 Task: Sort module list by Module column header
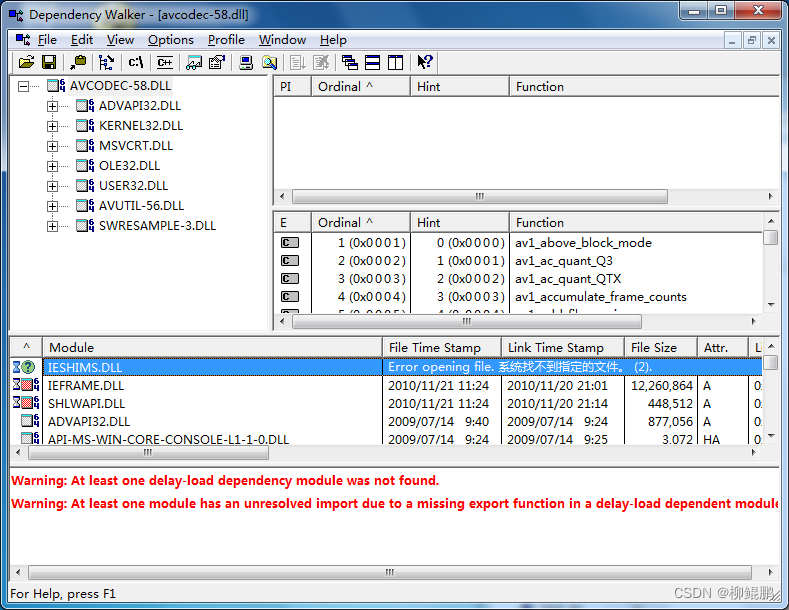pyautogui.click(x=212, y=347)
